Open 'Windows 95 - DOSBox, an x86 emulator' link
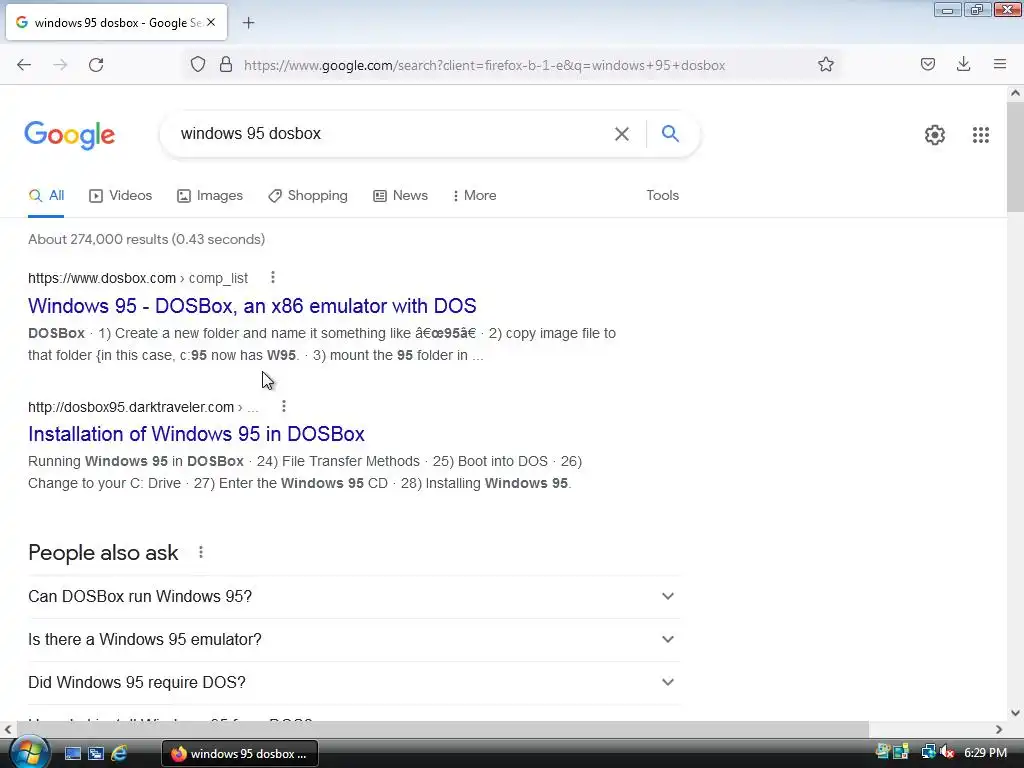This screenshot has height=768, width=1024. tap(252, 306)
